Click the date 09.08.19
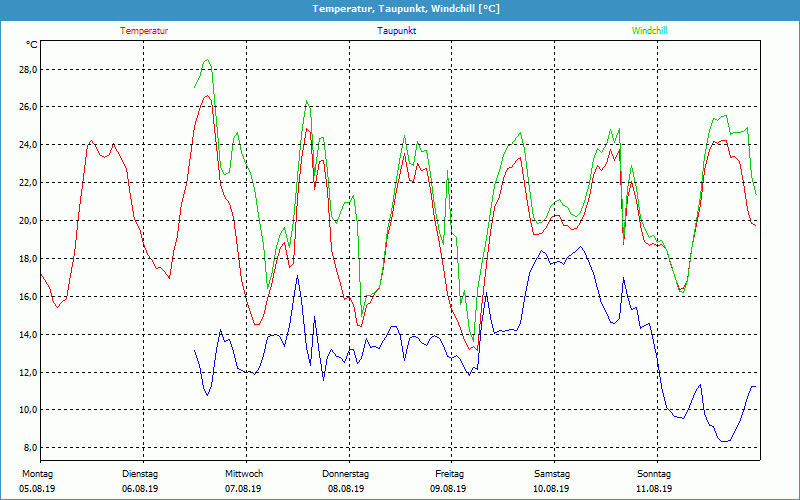This screenshot has width=800, height=500. (x=448, y=489)
